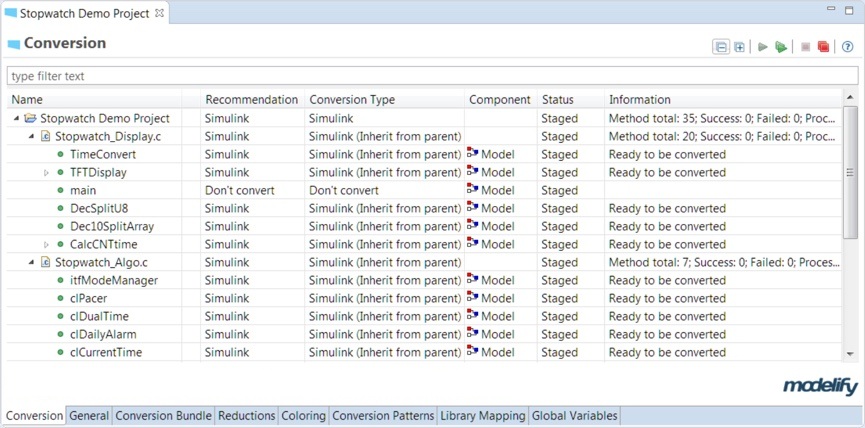
Task: Sort by the Name column header
Action: coord(94,100)
